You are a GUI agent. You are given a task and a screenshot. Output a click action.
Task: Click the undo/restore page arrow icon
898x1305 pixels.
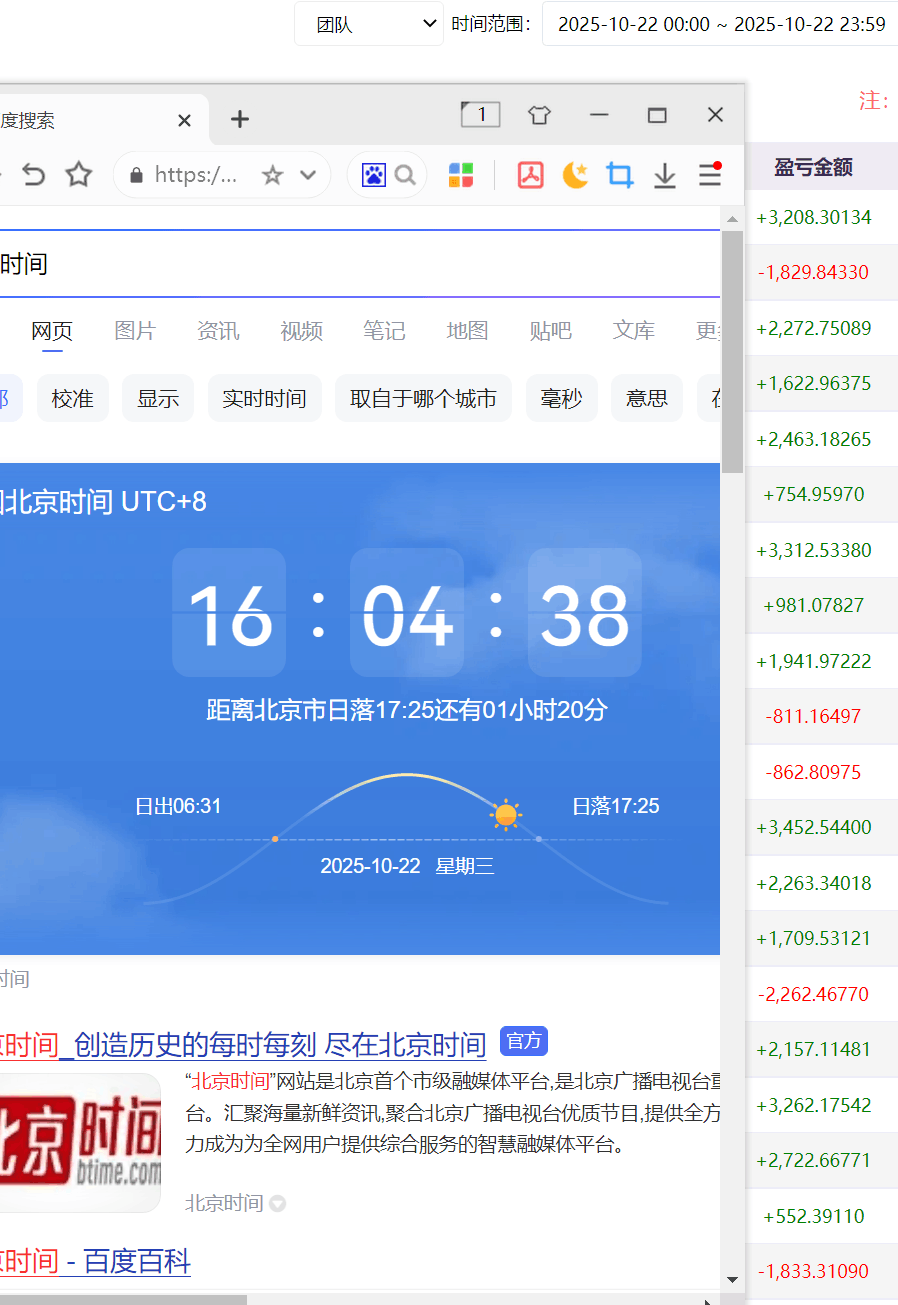(34, 176)
